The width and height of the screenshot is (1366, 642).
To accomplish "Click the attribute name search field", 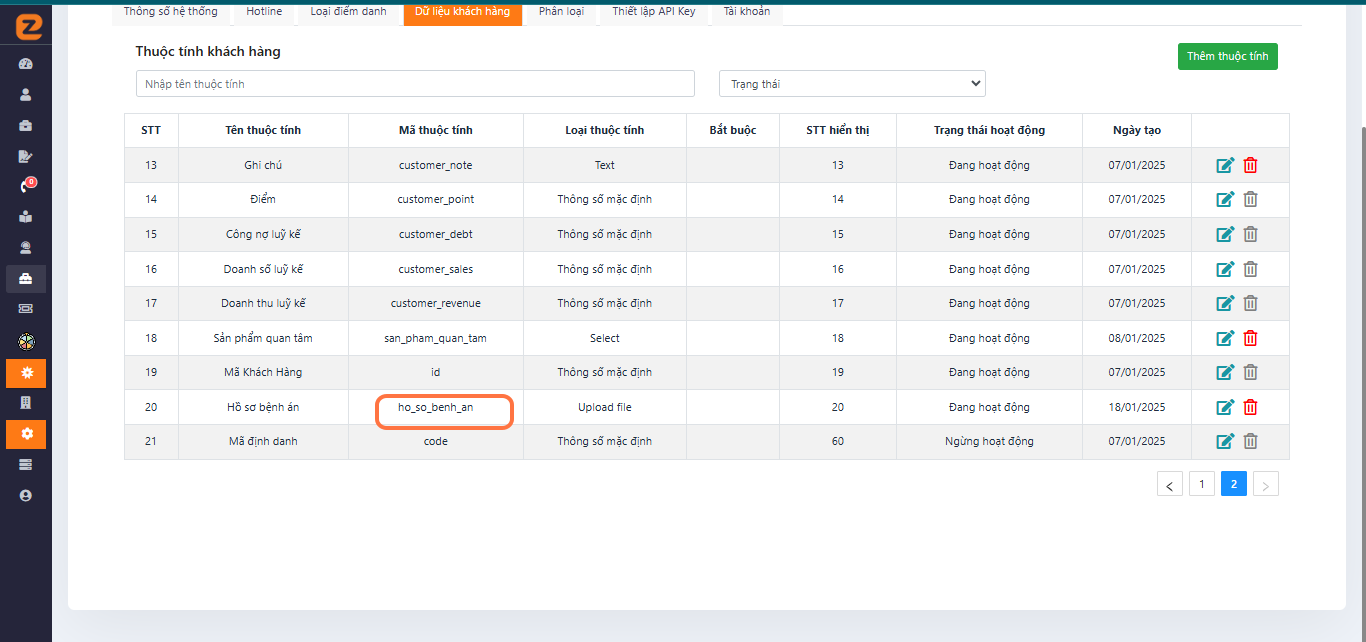I will pyautogui.click(x=415, y=84).
